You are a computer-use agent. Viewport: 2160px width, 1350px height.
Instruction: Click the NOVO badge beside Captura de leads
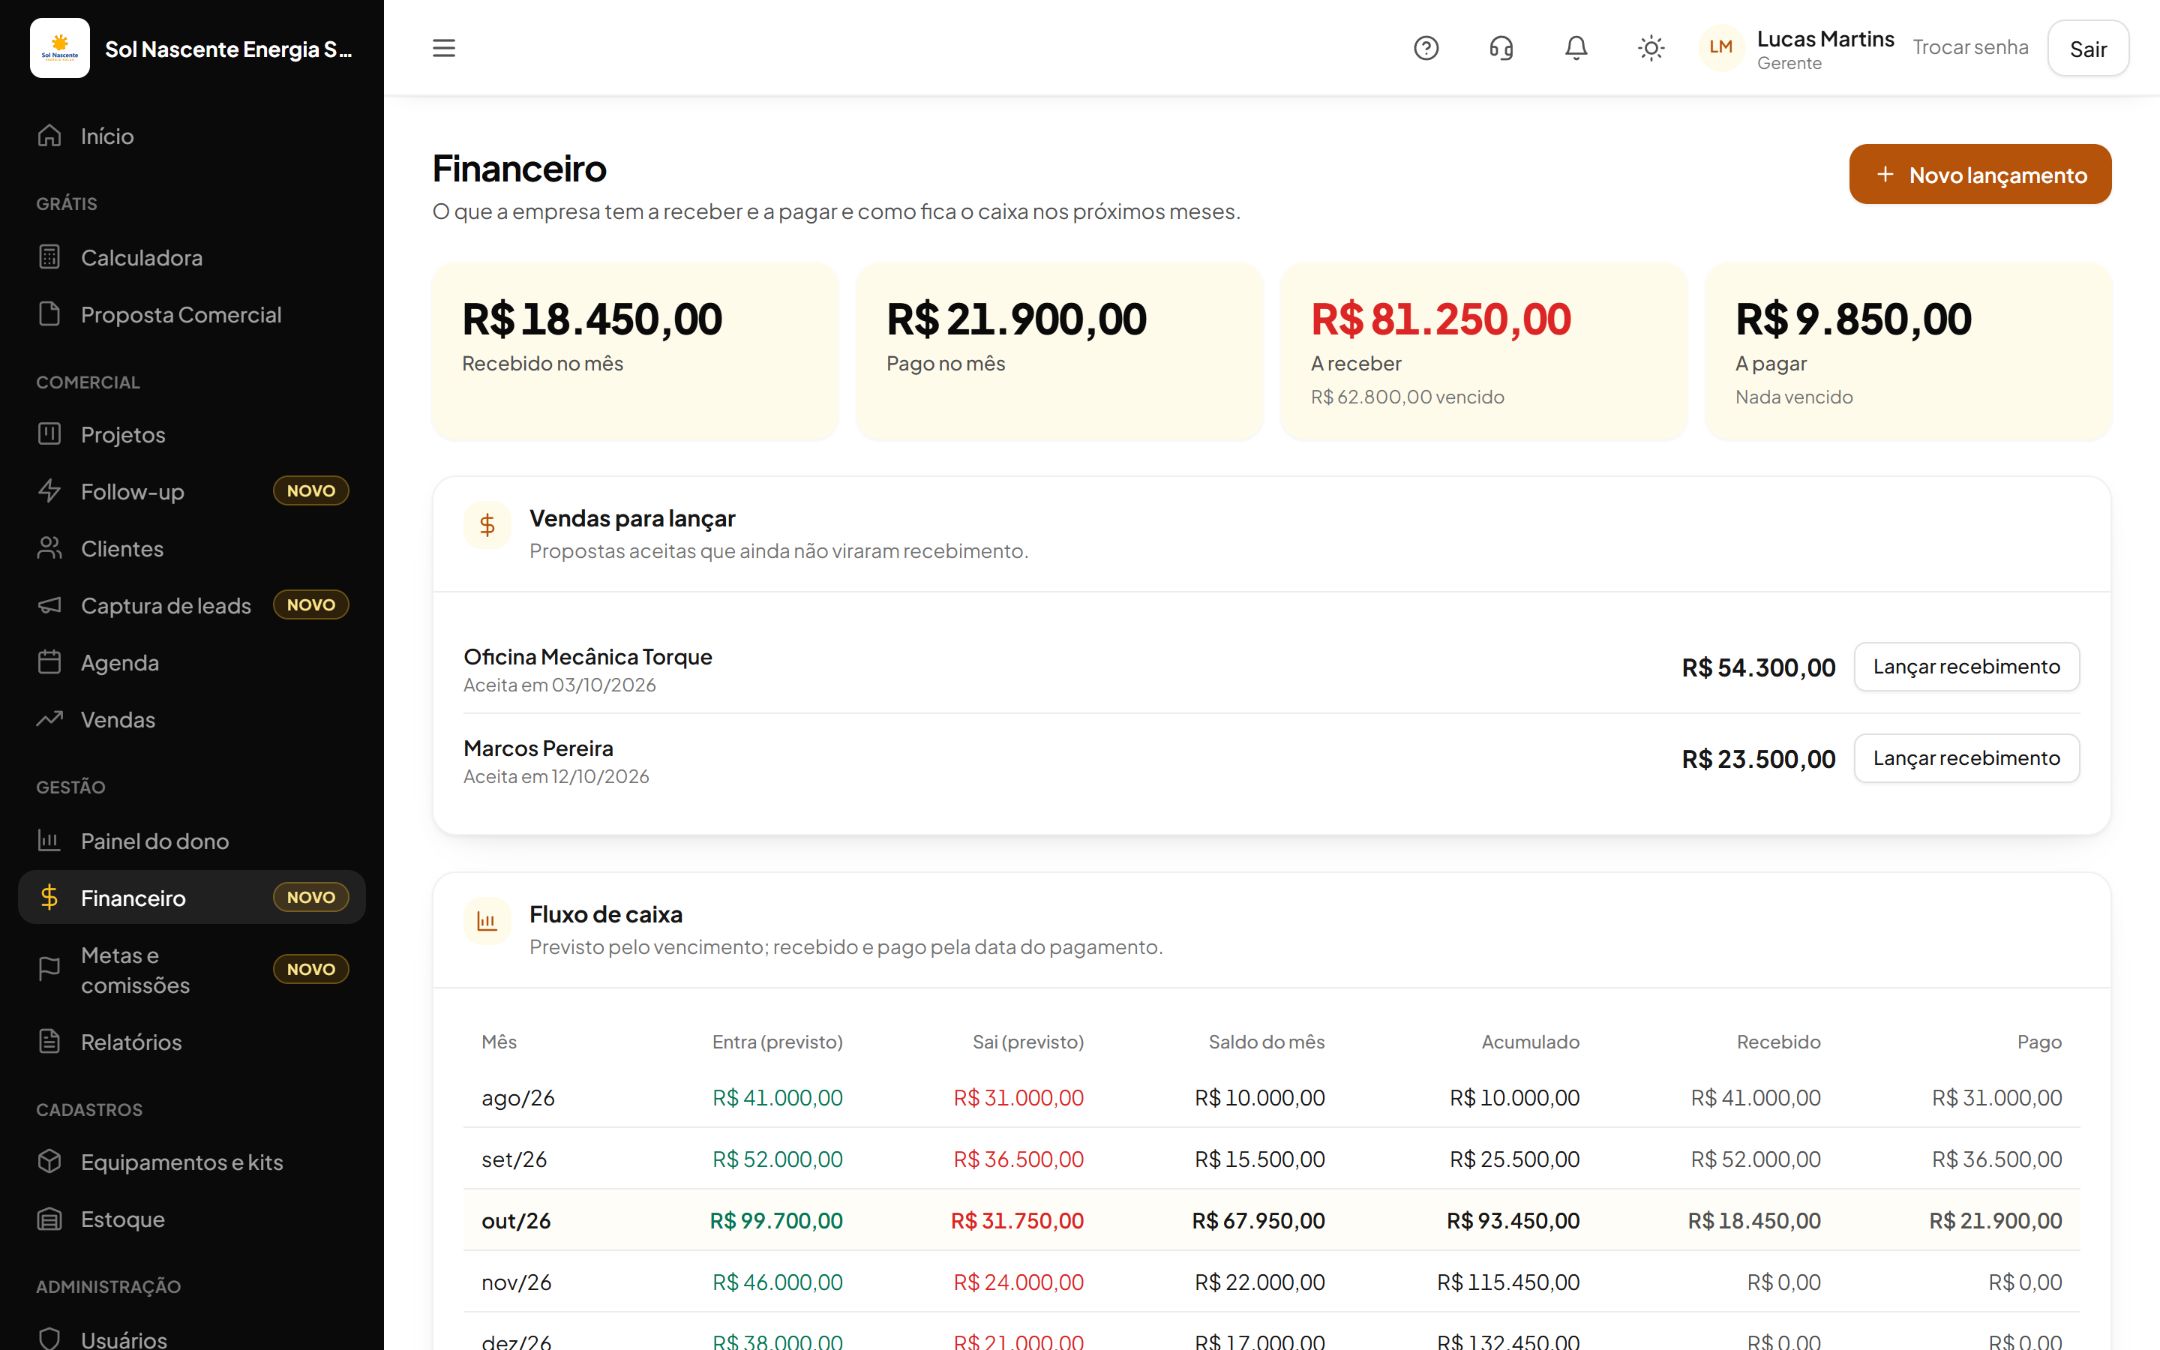click(x=311, y=605)
